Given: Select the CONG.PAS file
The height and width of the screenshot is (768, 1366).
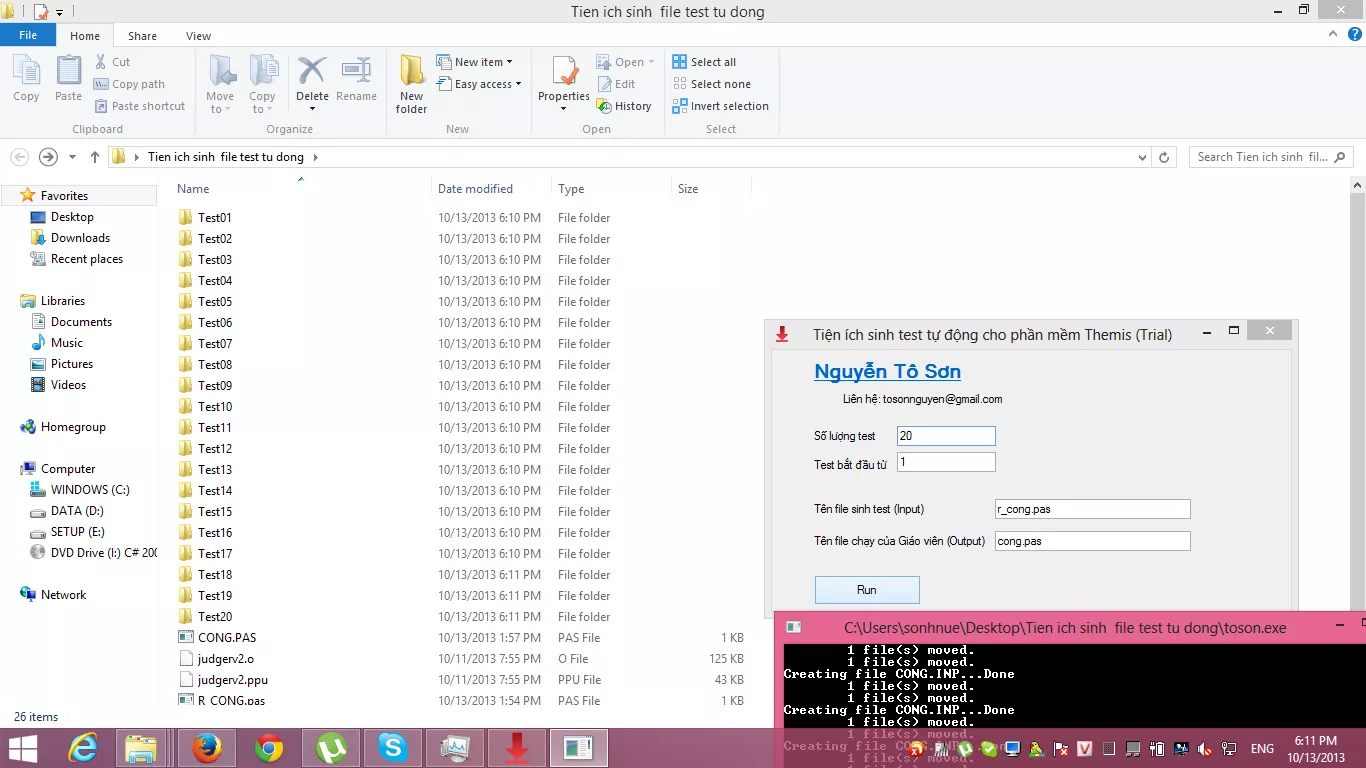Looking at the screenshot, I should tap(227, 638).
